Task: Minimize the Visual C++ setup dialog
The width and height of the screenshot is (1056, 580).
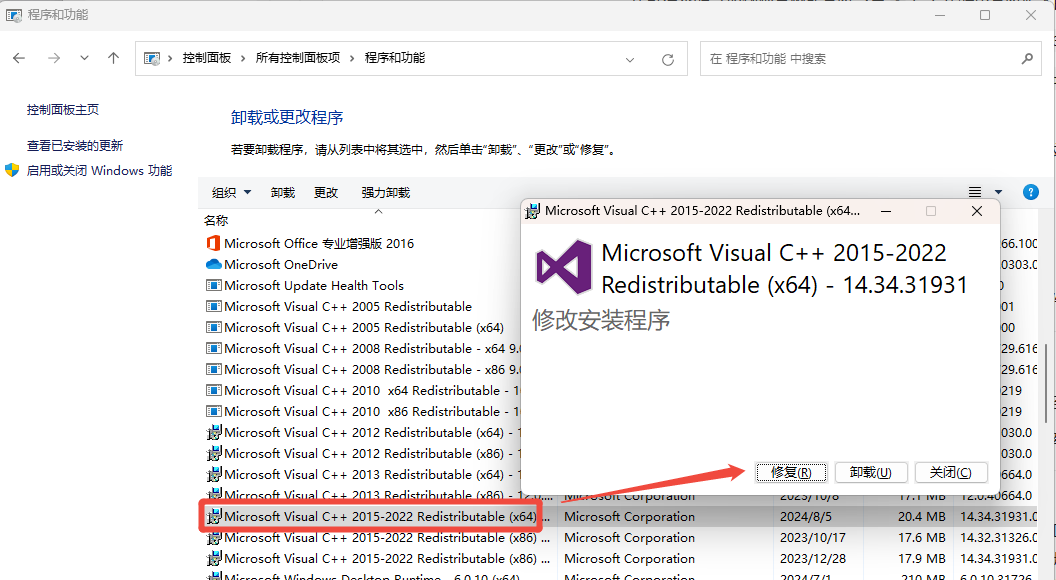Action: click(886, 211)
